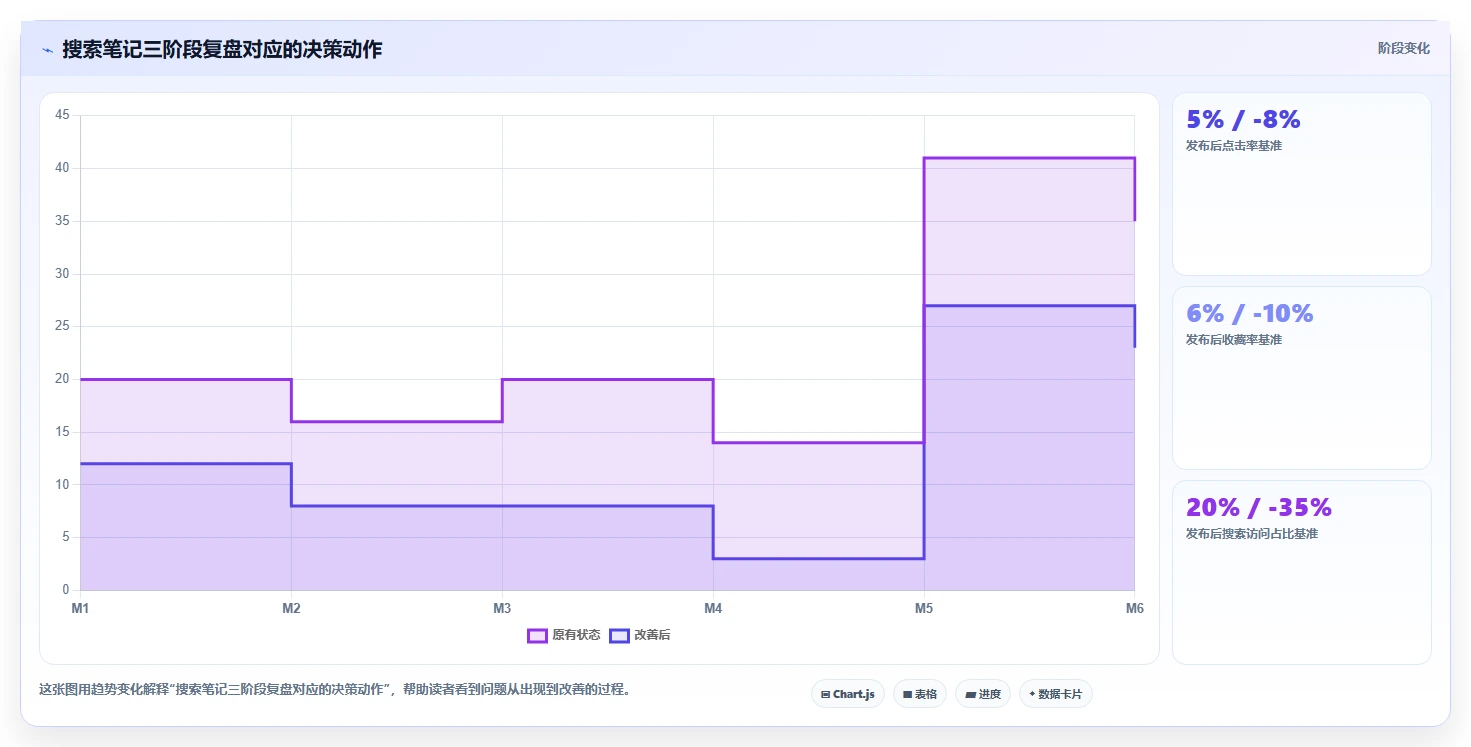Click the blue step line at 27
Viewport: 1471px width, 747px height.
[1029, 306]
